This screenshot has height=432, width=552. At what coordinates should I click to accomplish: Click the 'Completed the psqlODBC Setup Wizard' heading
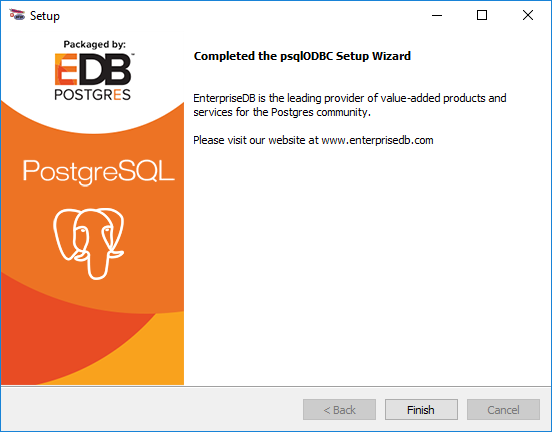tap(302, 56)
